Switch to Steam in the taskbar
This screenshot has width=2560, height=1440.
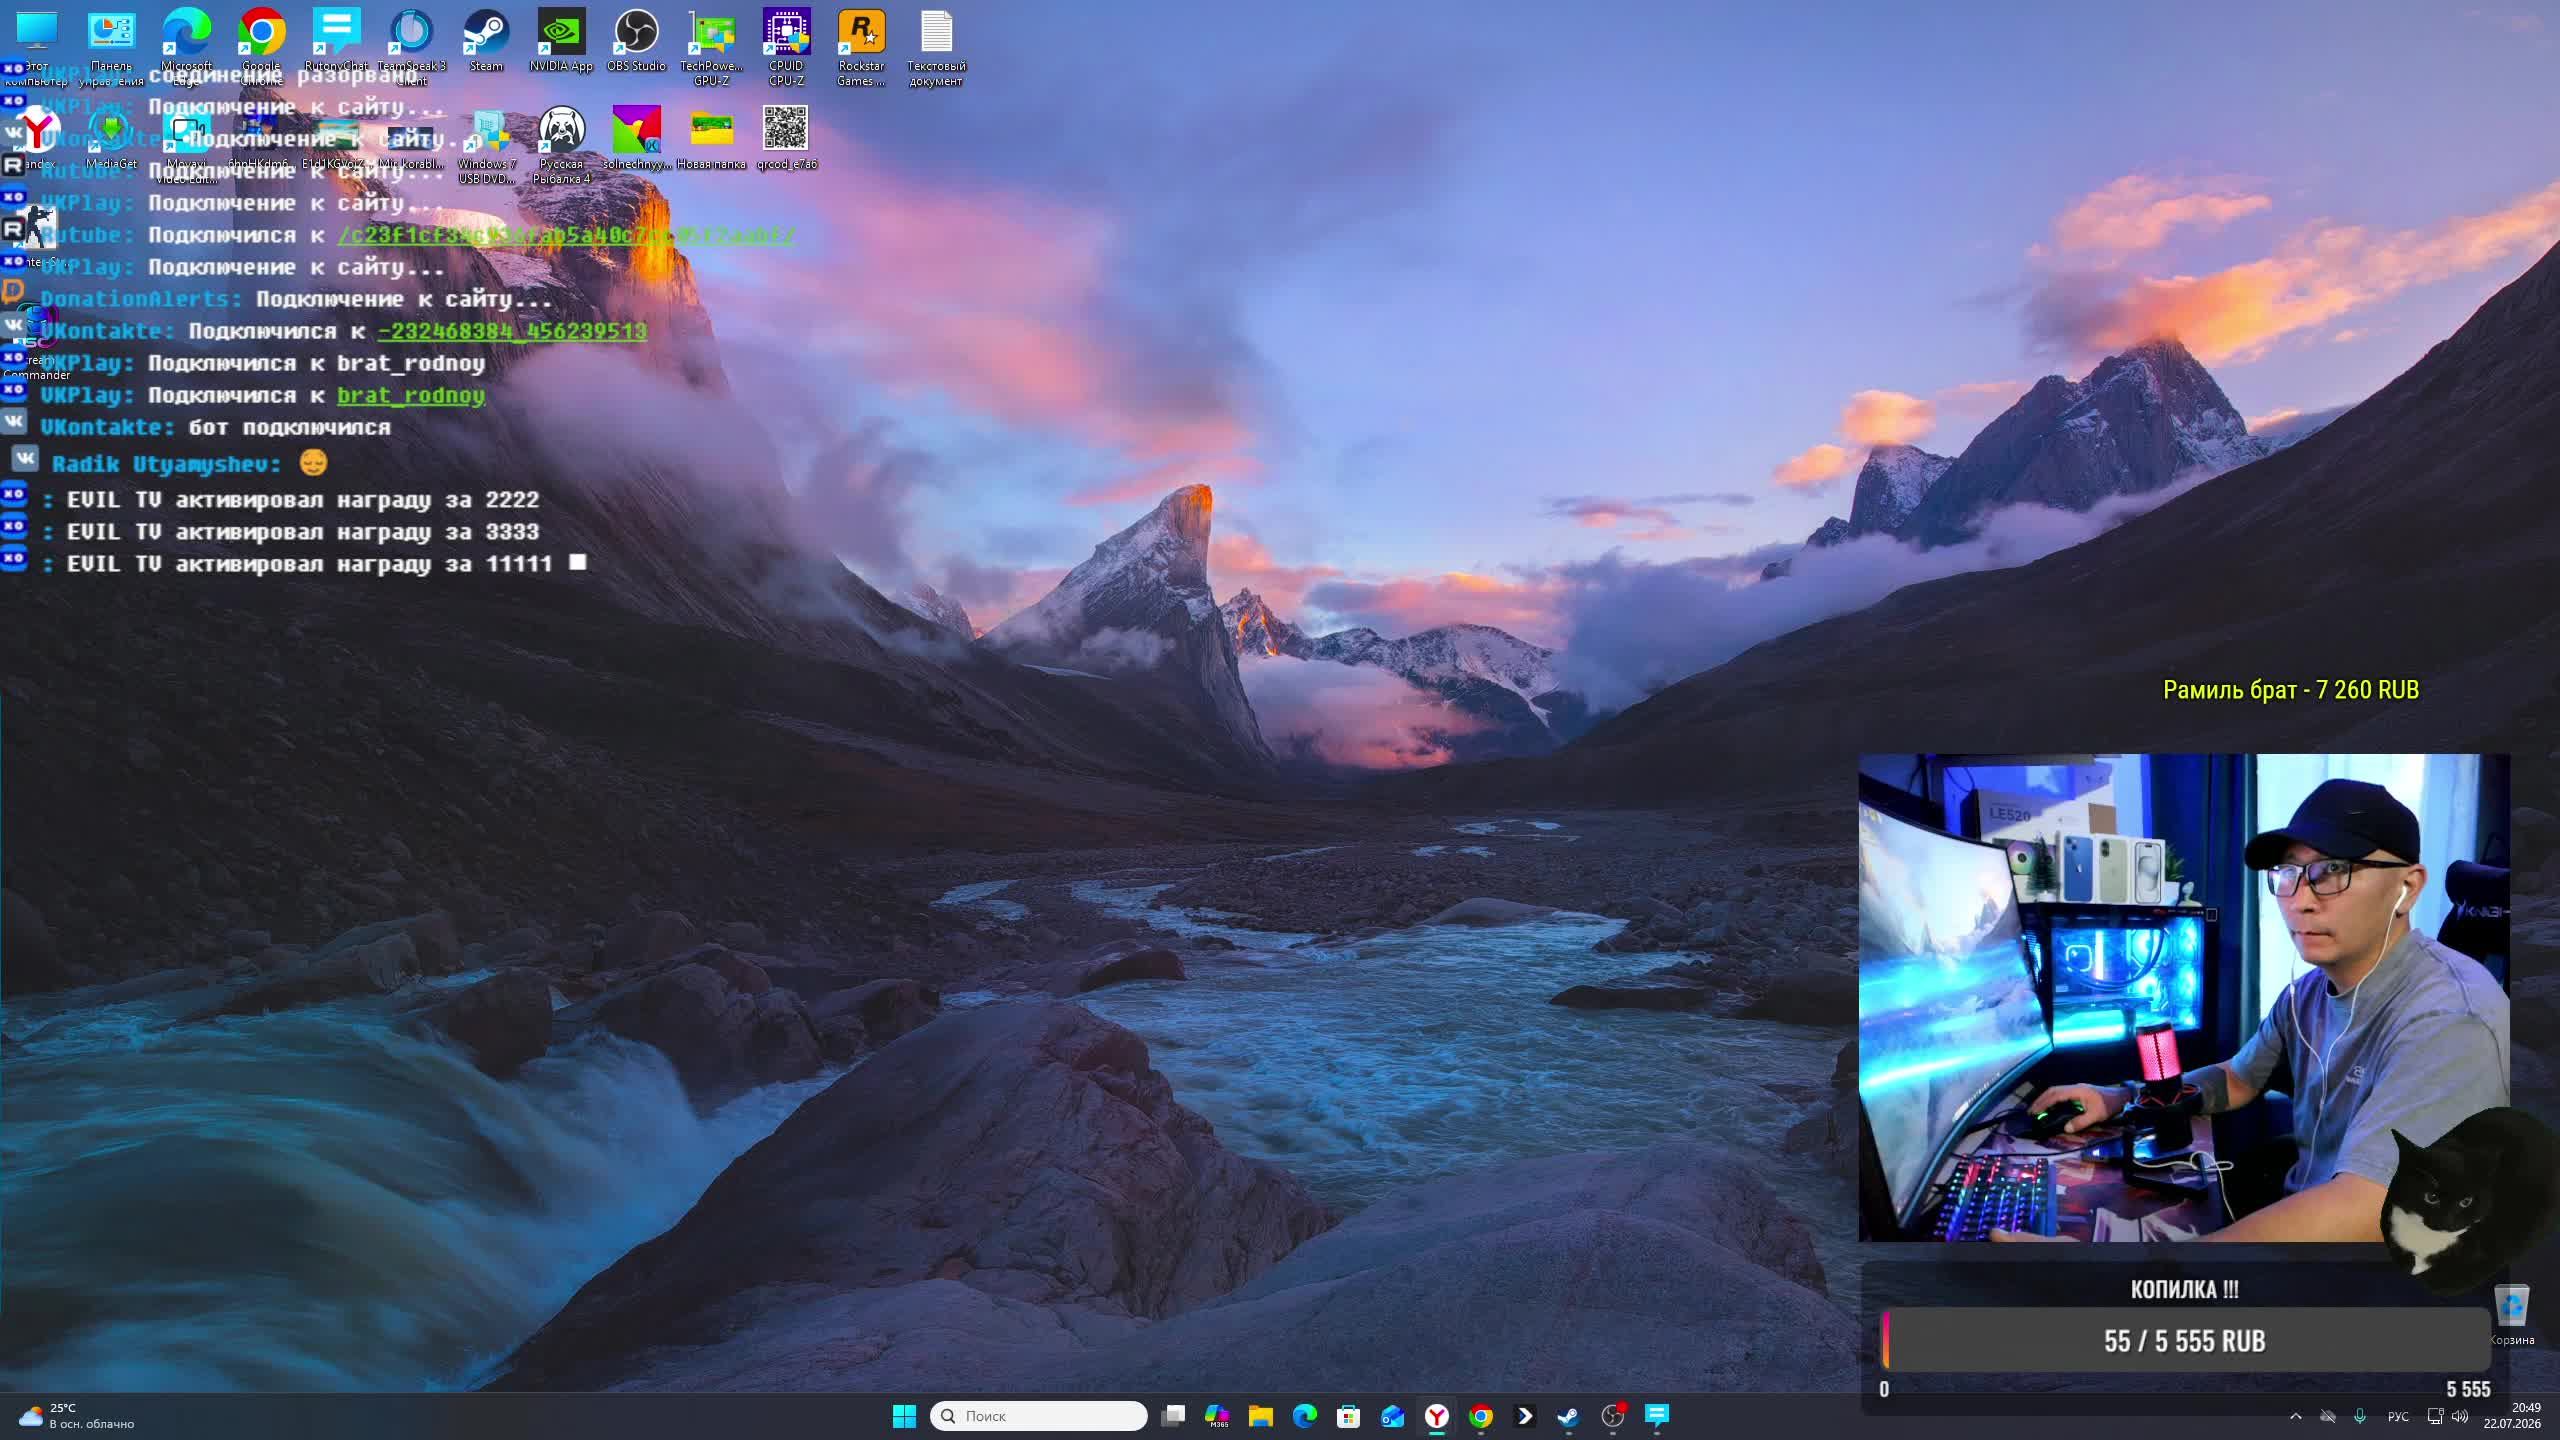[x=1569, y=1416]
